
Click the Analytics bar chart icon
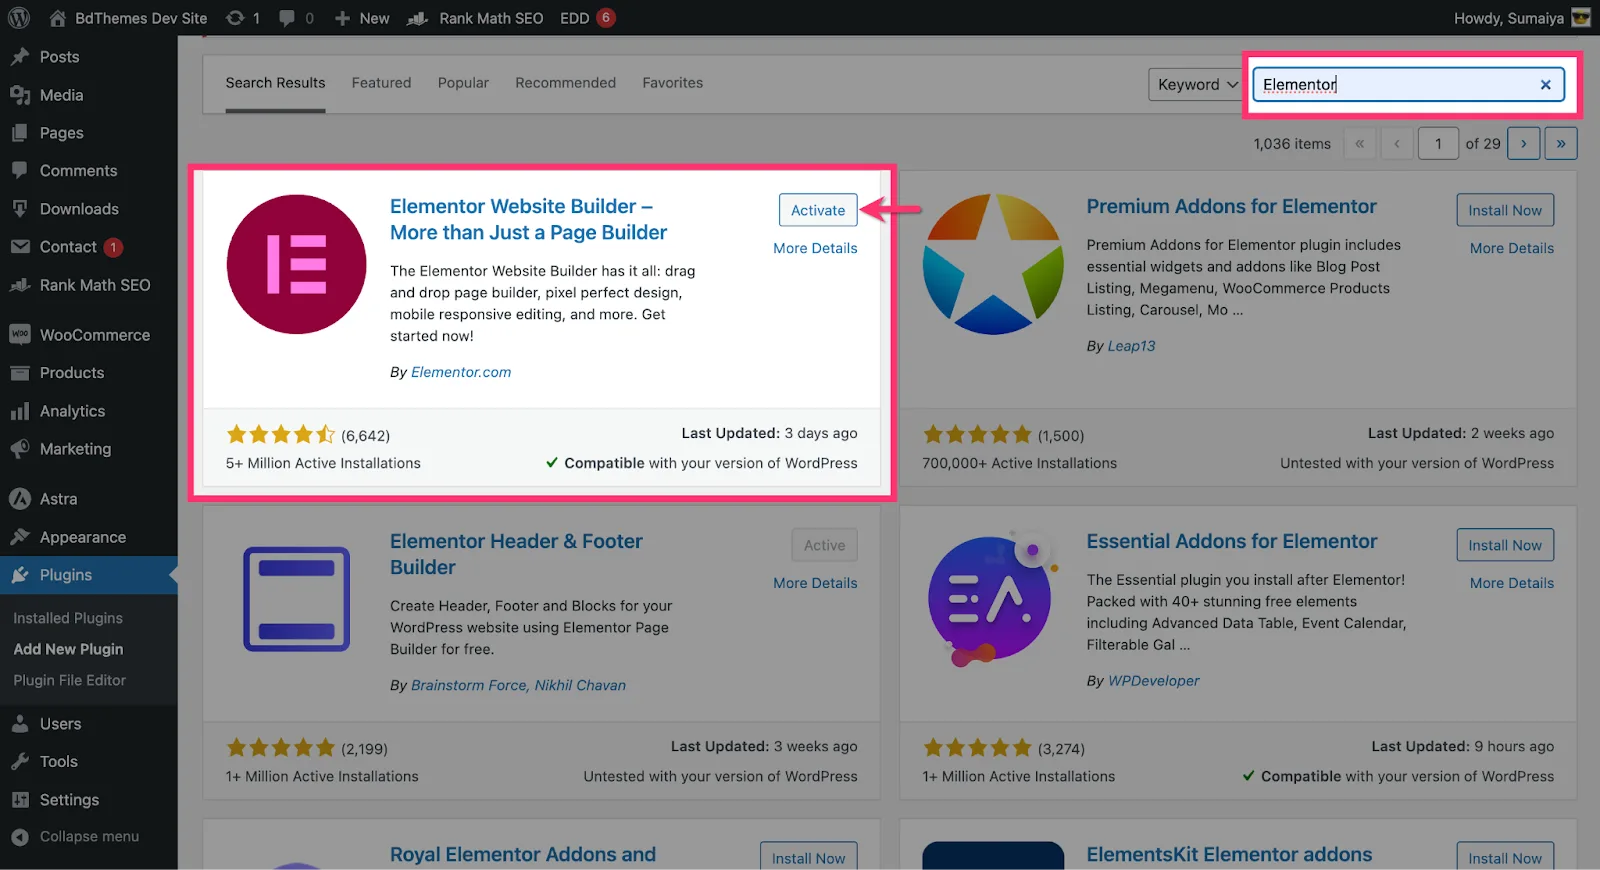[20, 411]
